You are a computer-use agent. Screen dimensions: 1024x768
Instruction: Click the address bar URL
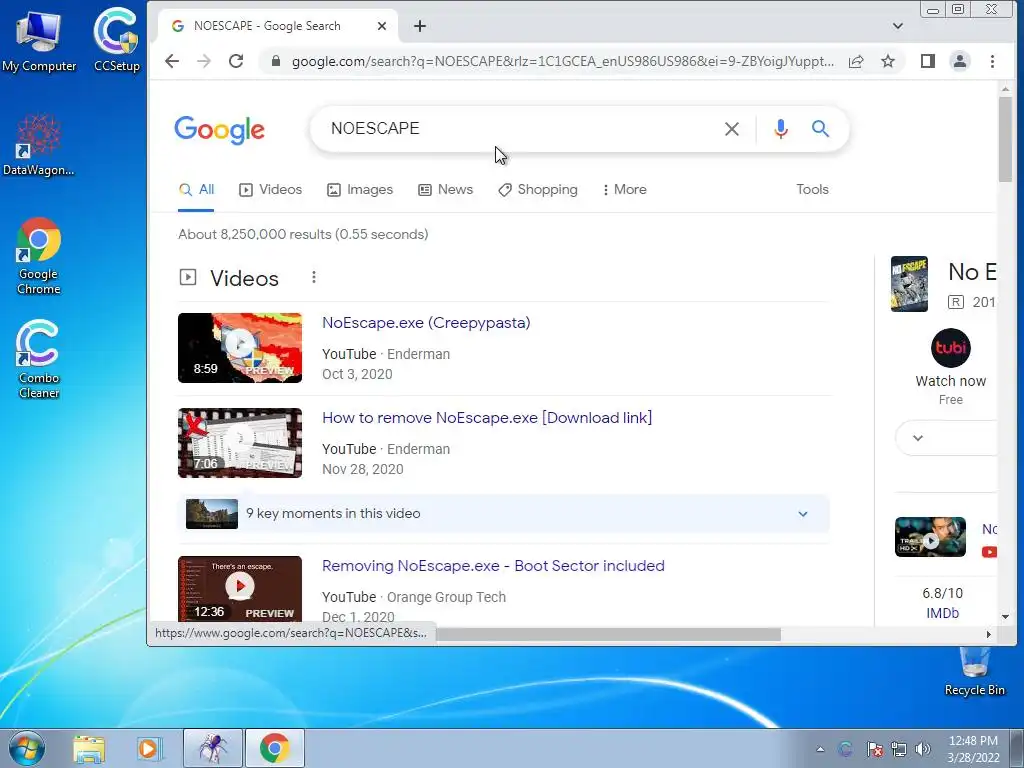(562, 61)
